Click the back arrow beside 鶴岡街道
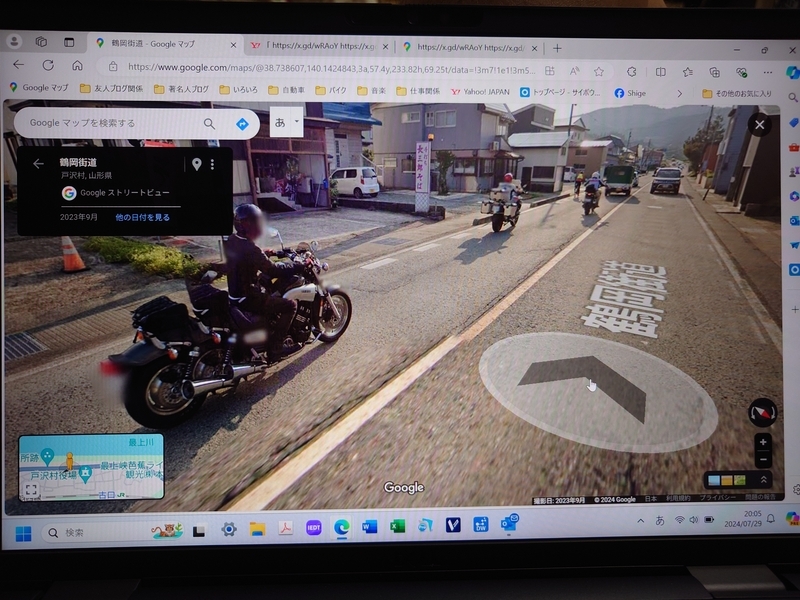The image size is (800, 600). point(38,163)
